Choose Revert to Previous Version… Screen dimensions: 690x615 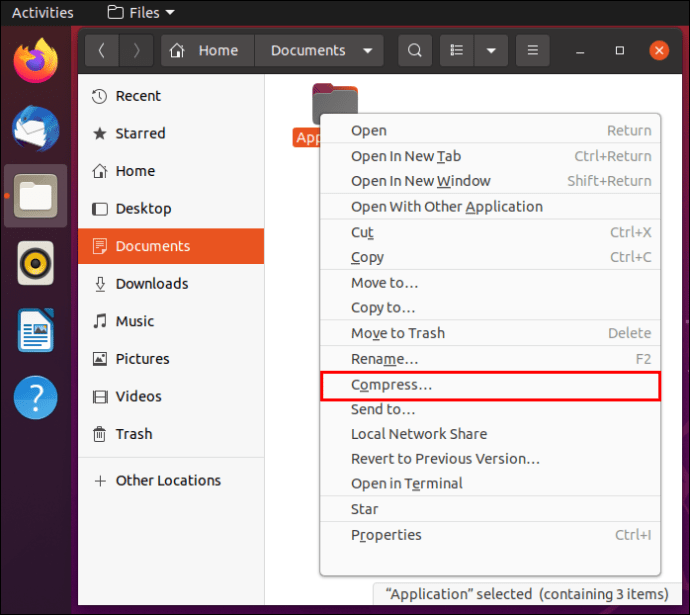490,459
